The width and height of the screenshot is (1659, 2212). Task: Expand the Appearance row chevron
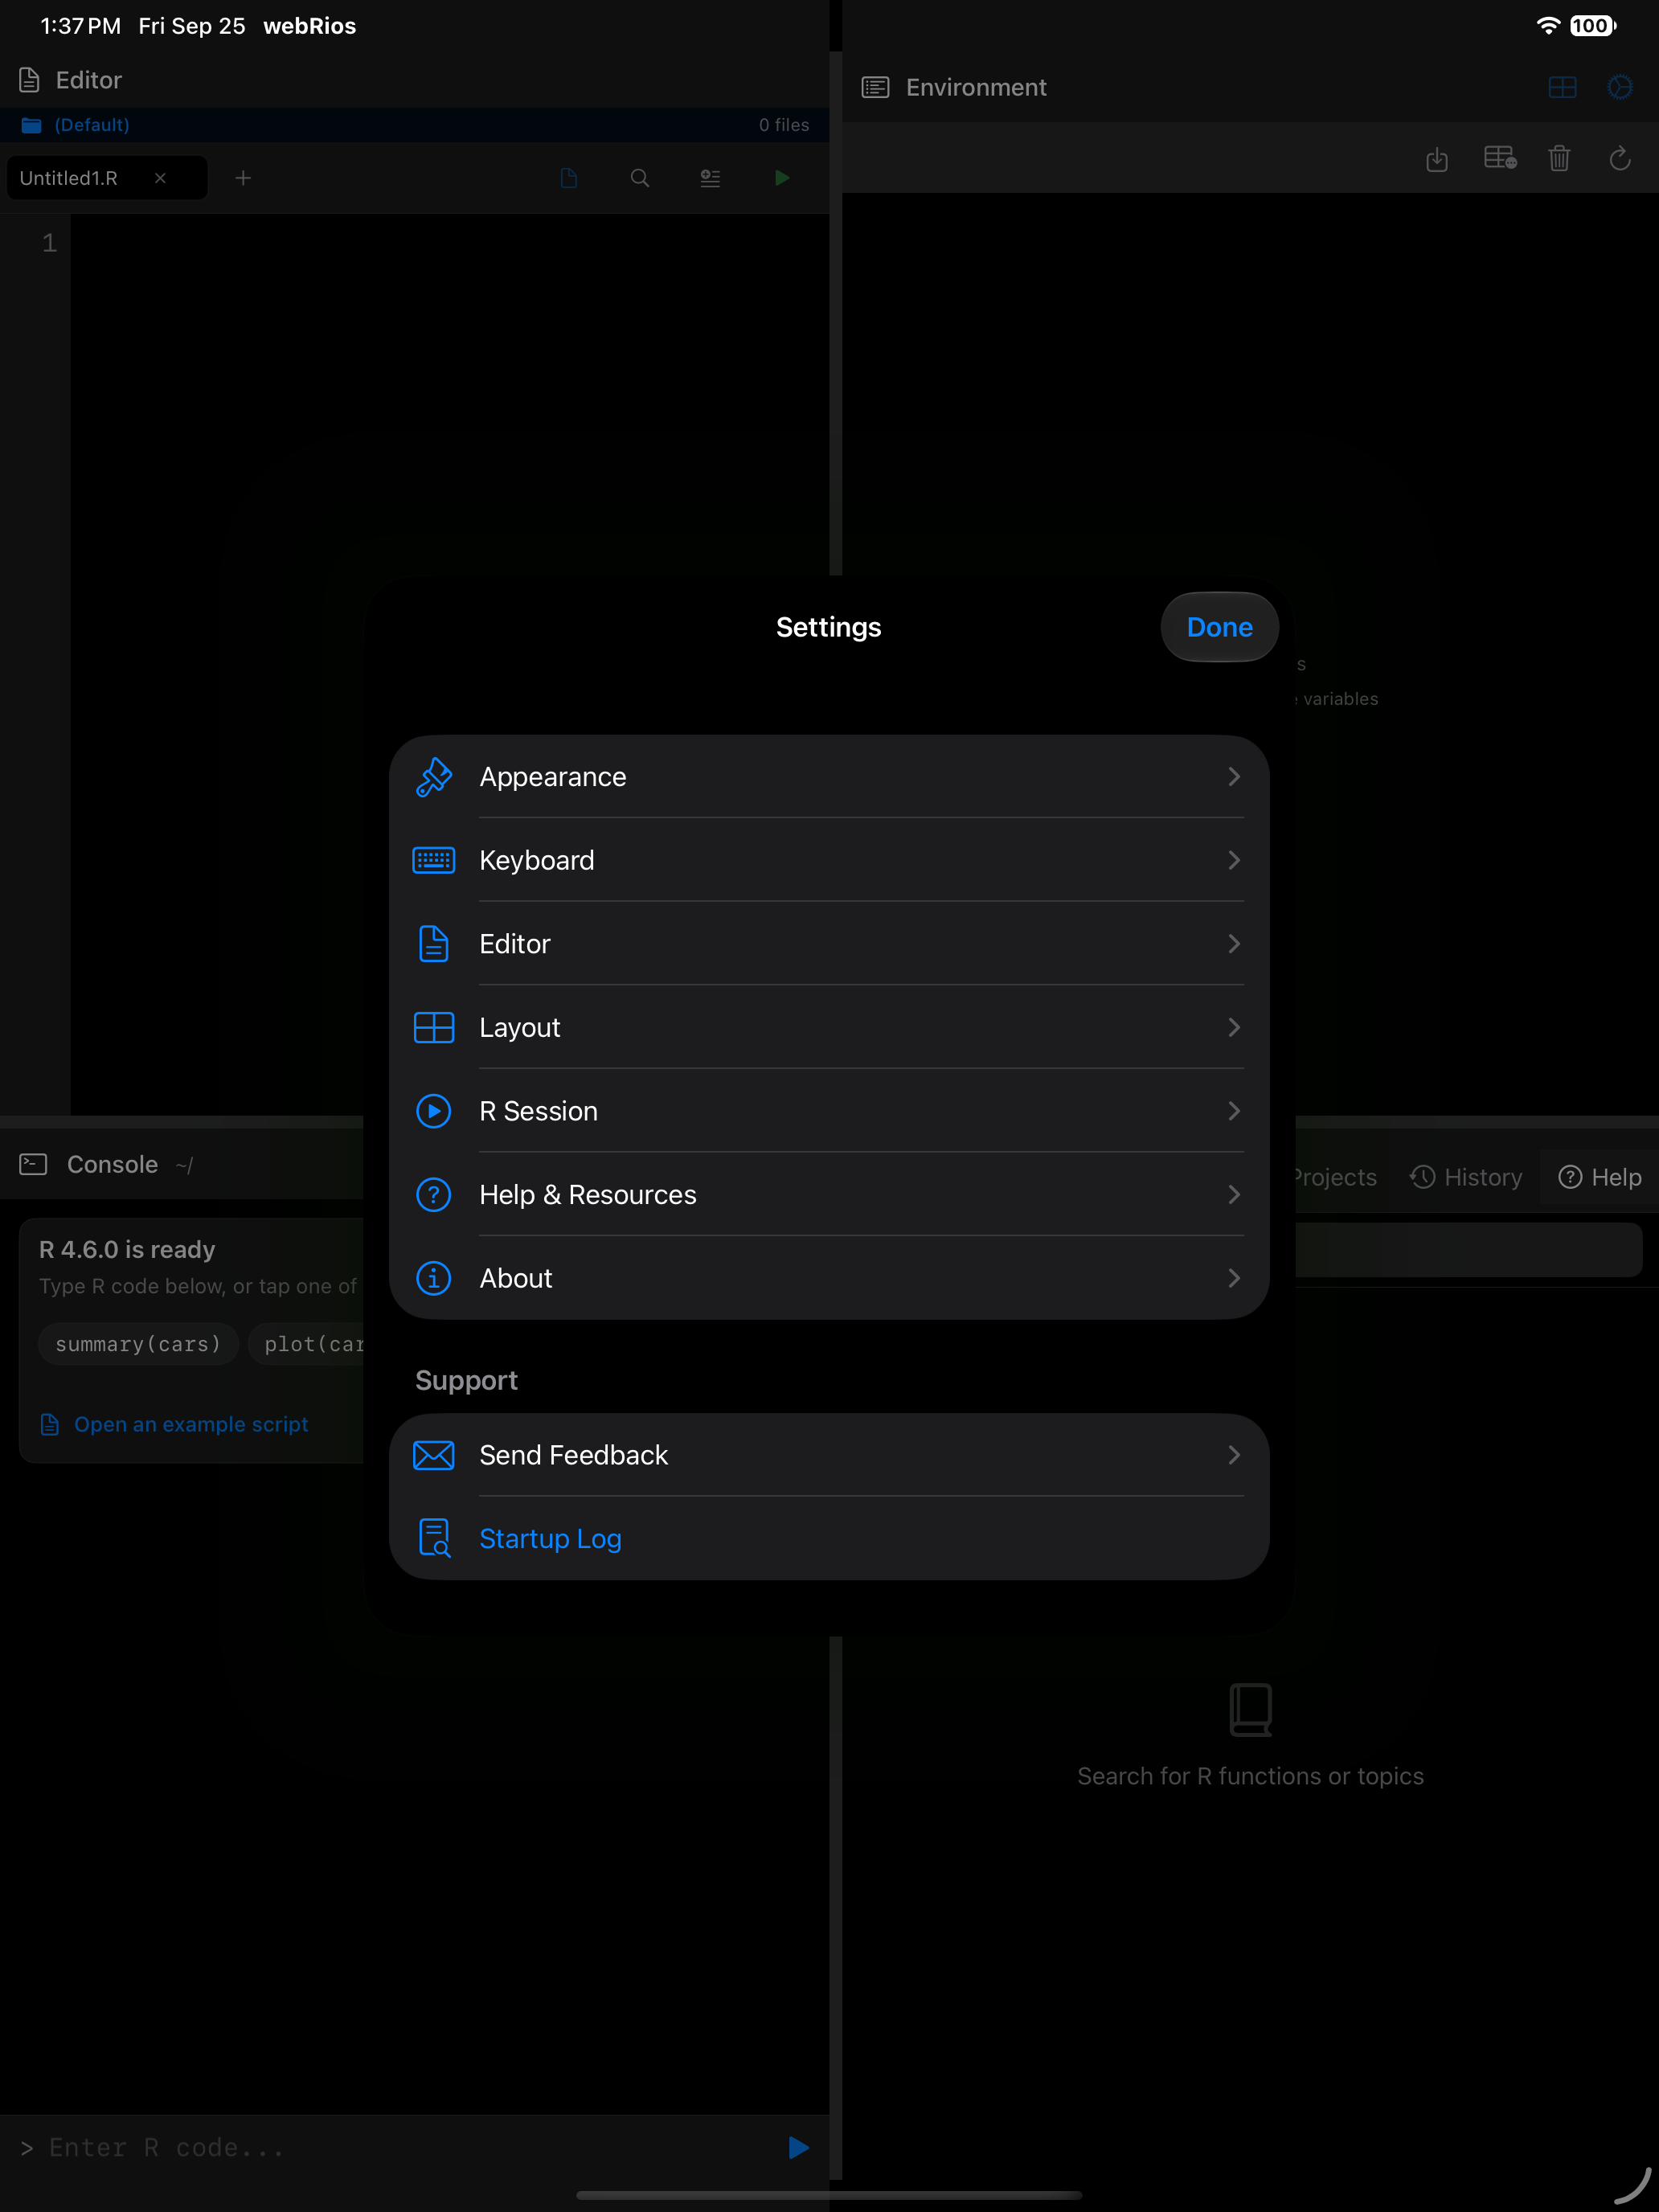pos(1234,777)
